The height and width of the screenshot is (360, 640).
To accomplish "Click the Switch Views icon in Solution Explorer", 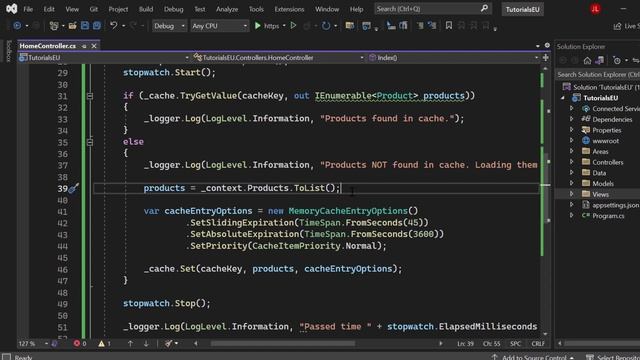I will (x=599, y=60).
